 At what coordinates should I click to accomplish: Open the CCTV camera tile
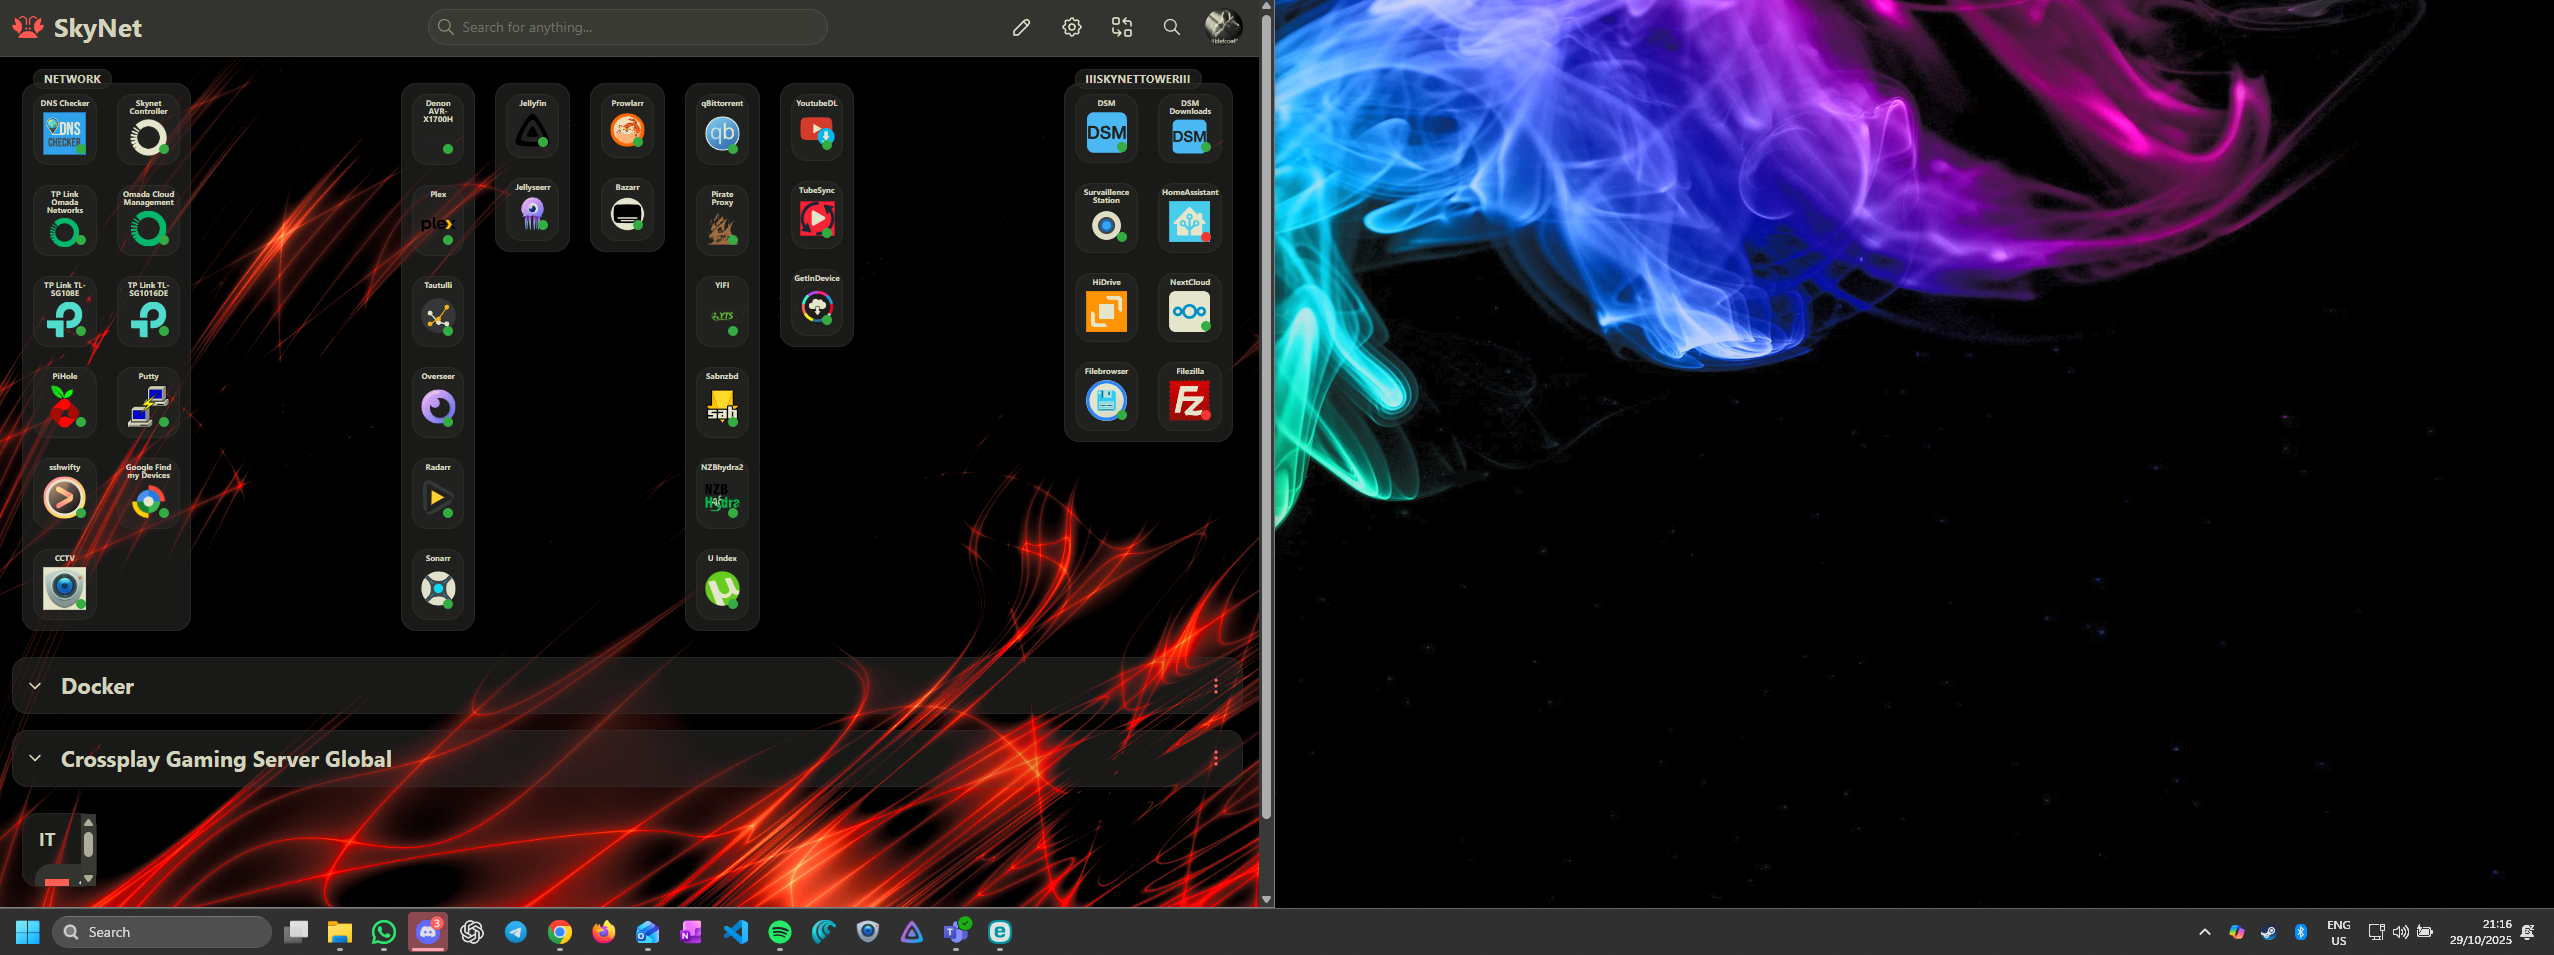[65, 584]
